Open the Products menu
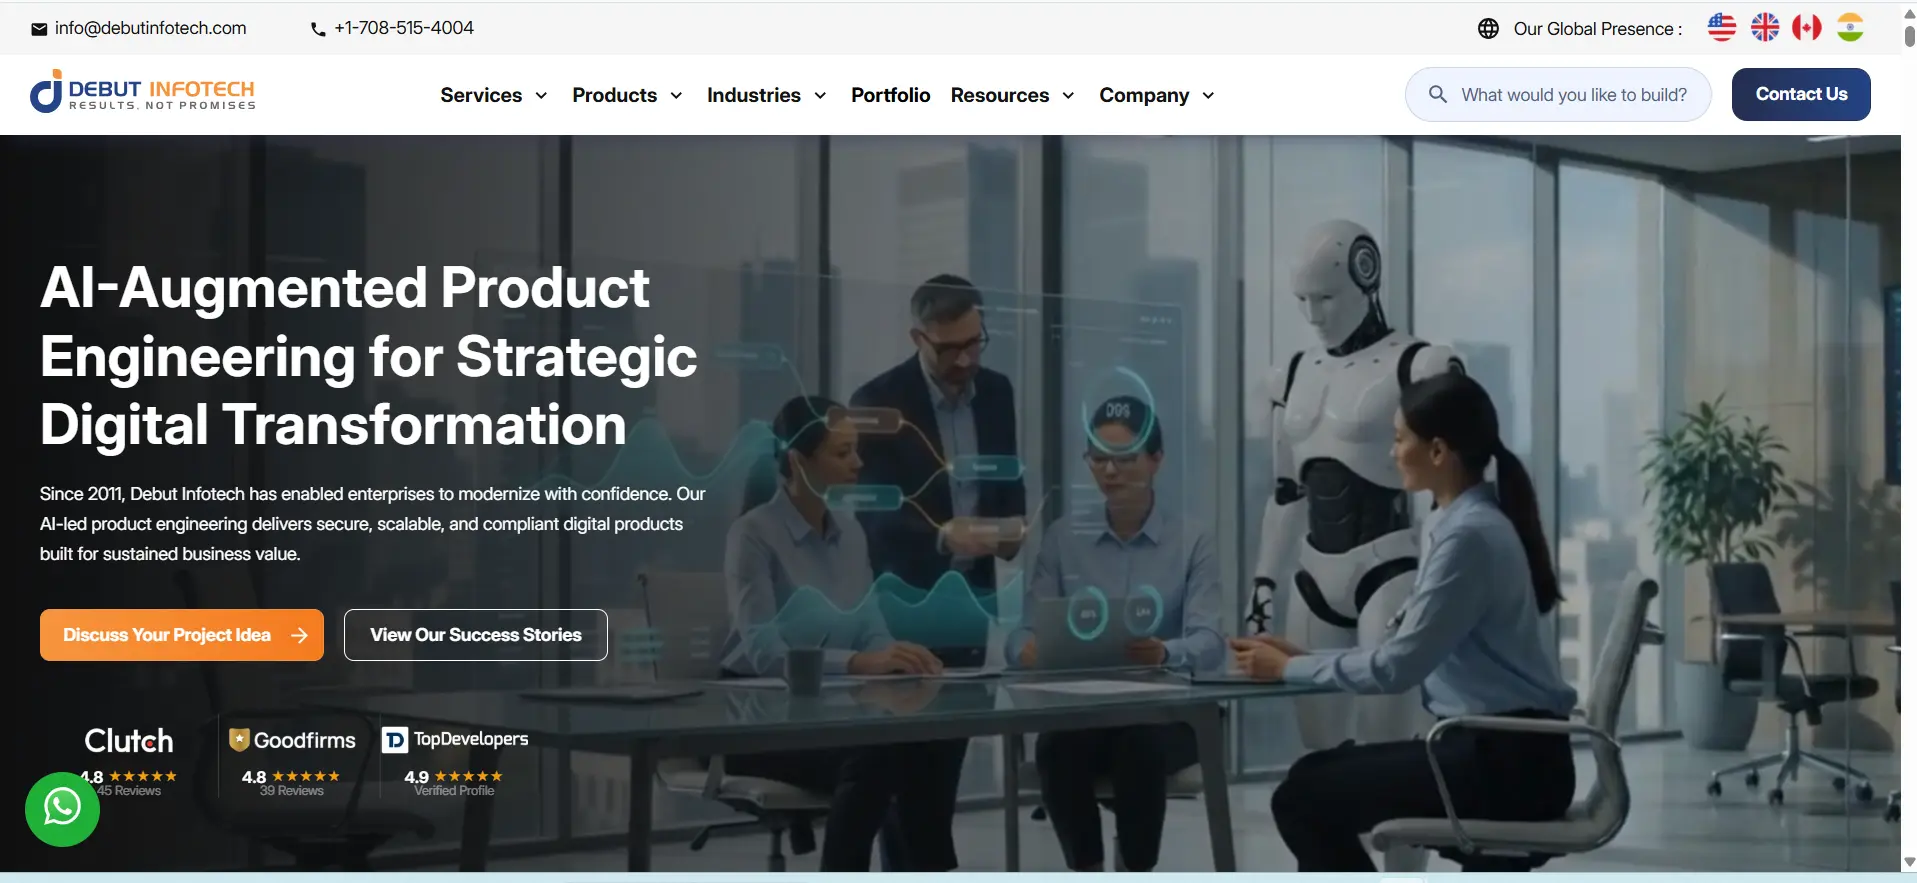Image resolution: width=1917 pixels, height=883 pixels. point(614,95)
